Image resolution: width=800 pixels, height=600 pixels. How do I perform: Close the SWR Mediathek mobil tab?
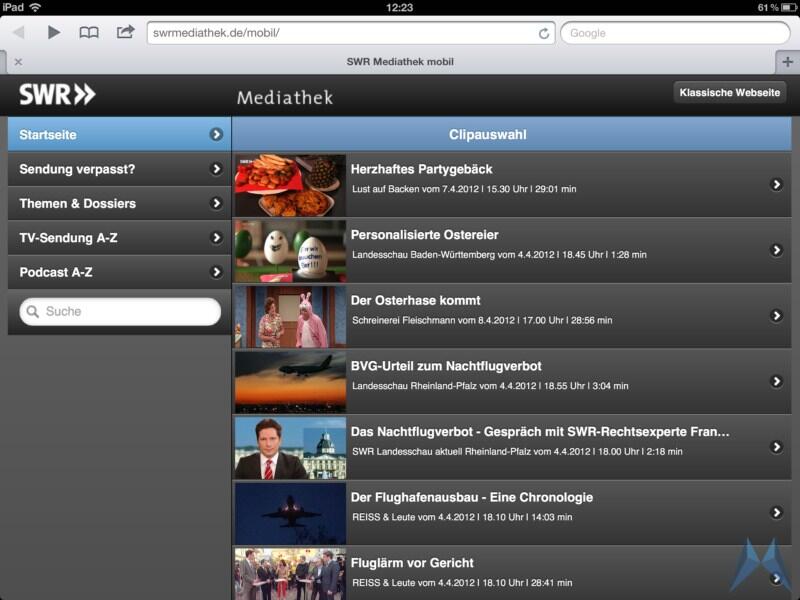point(18,62)
